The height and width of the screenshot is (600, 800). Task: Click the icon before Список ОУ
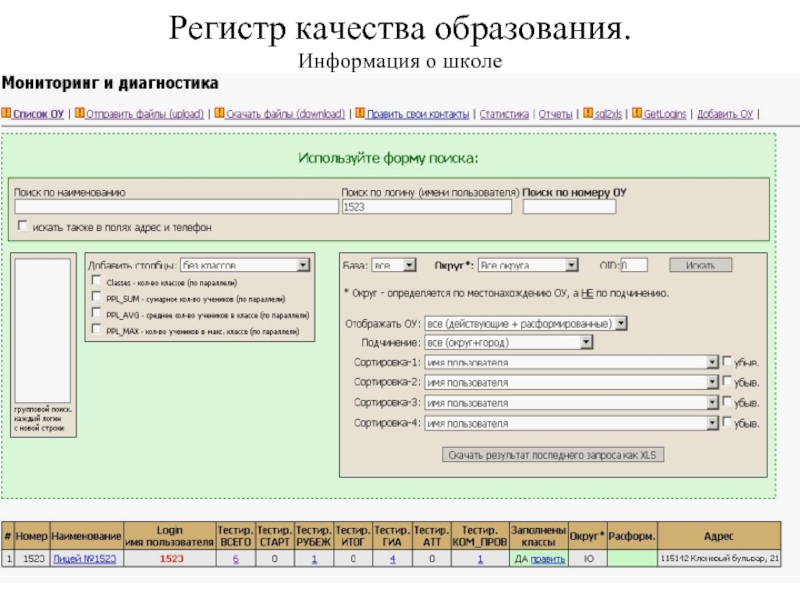tap(5, 115)
